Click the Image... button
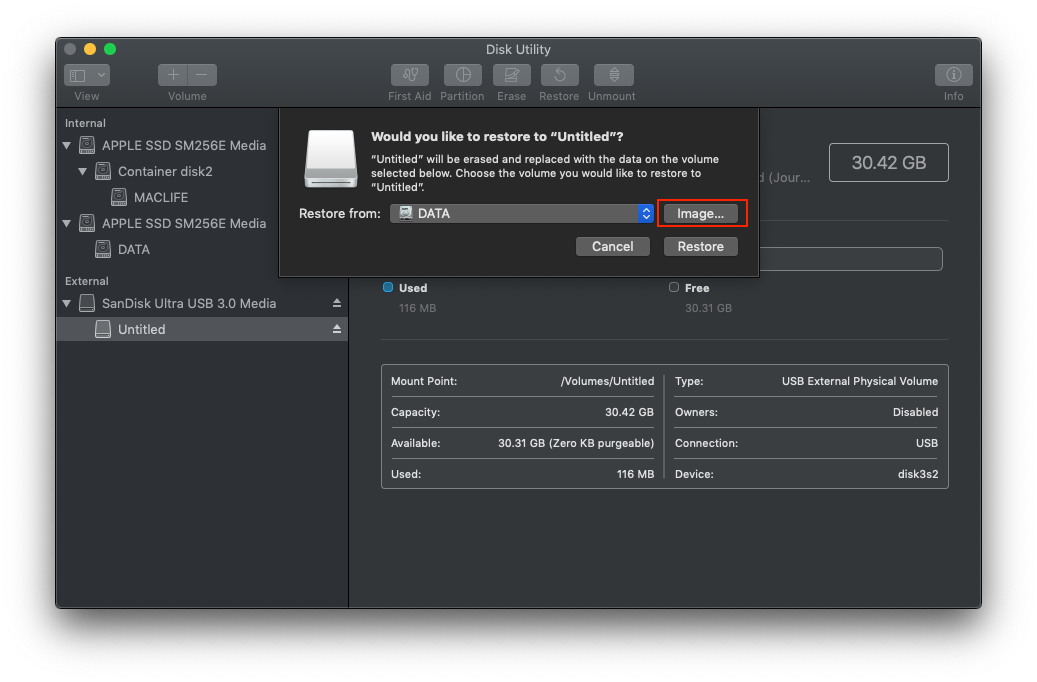This screenshot has width=1037, height=682. tap(702, 213)
